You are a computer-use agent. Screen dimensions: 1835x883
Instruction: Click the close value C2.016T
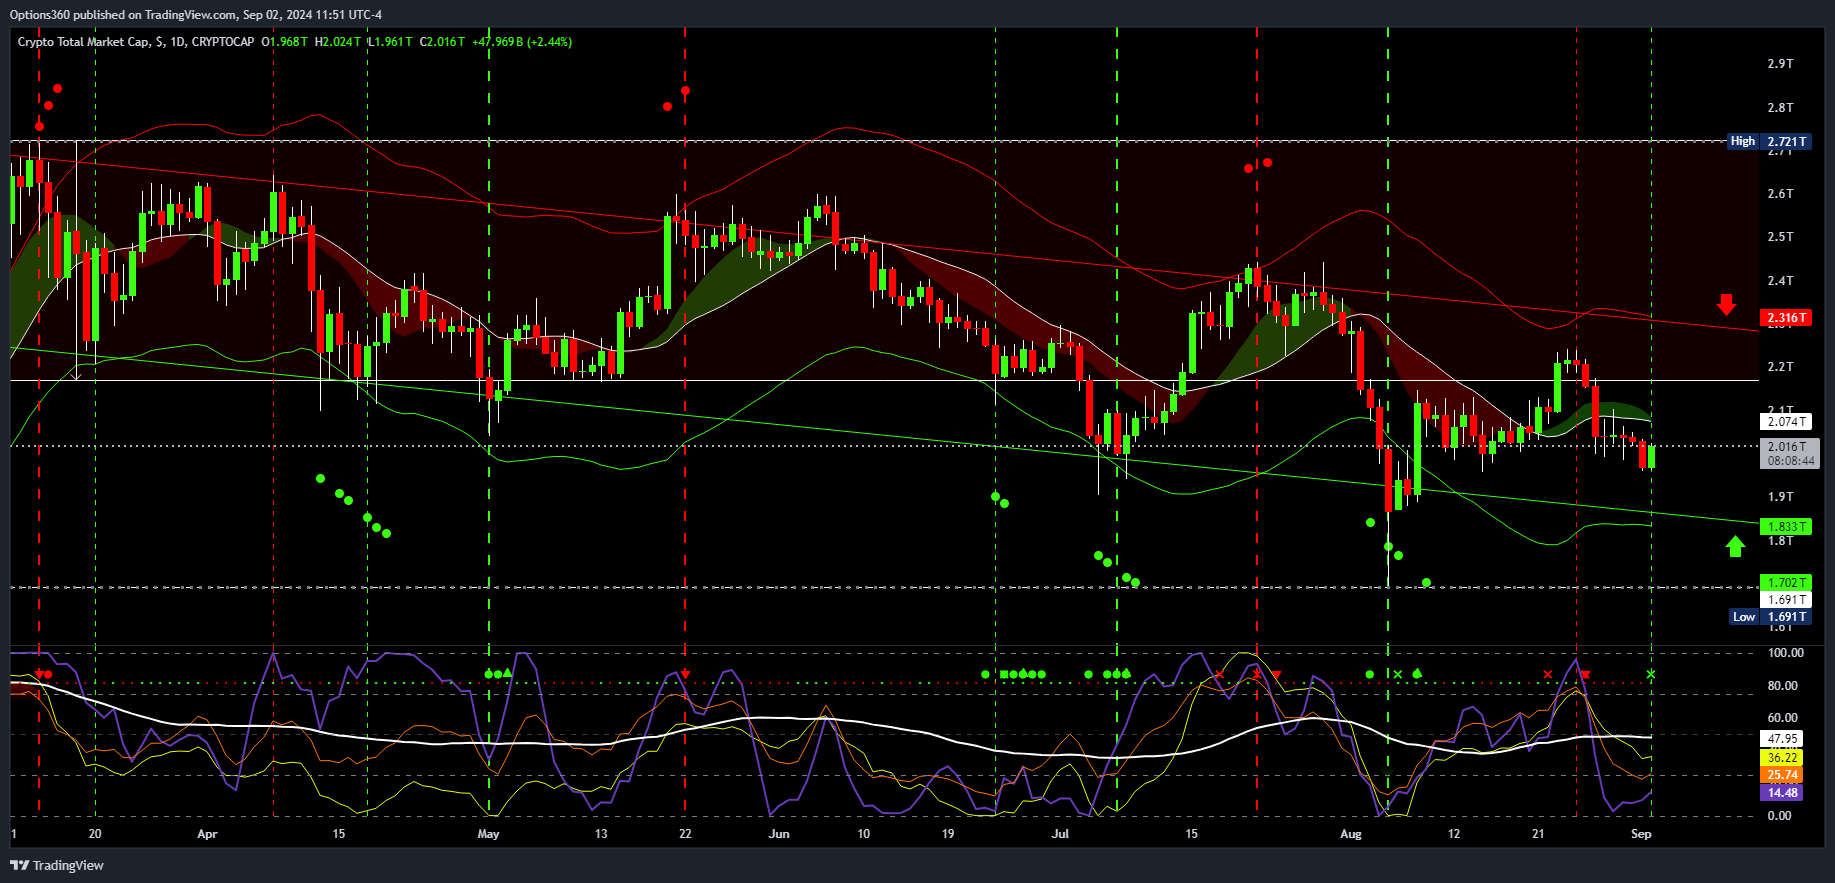click(x=442, y=42)
